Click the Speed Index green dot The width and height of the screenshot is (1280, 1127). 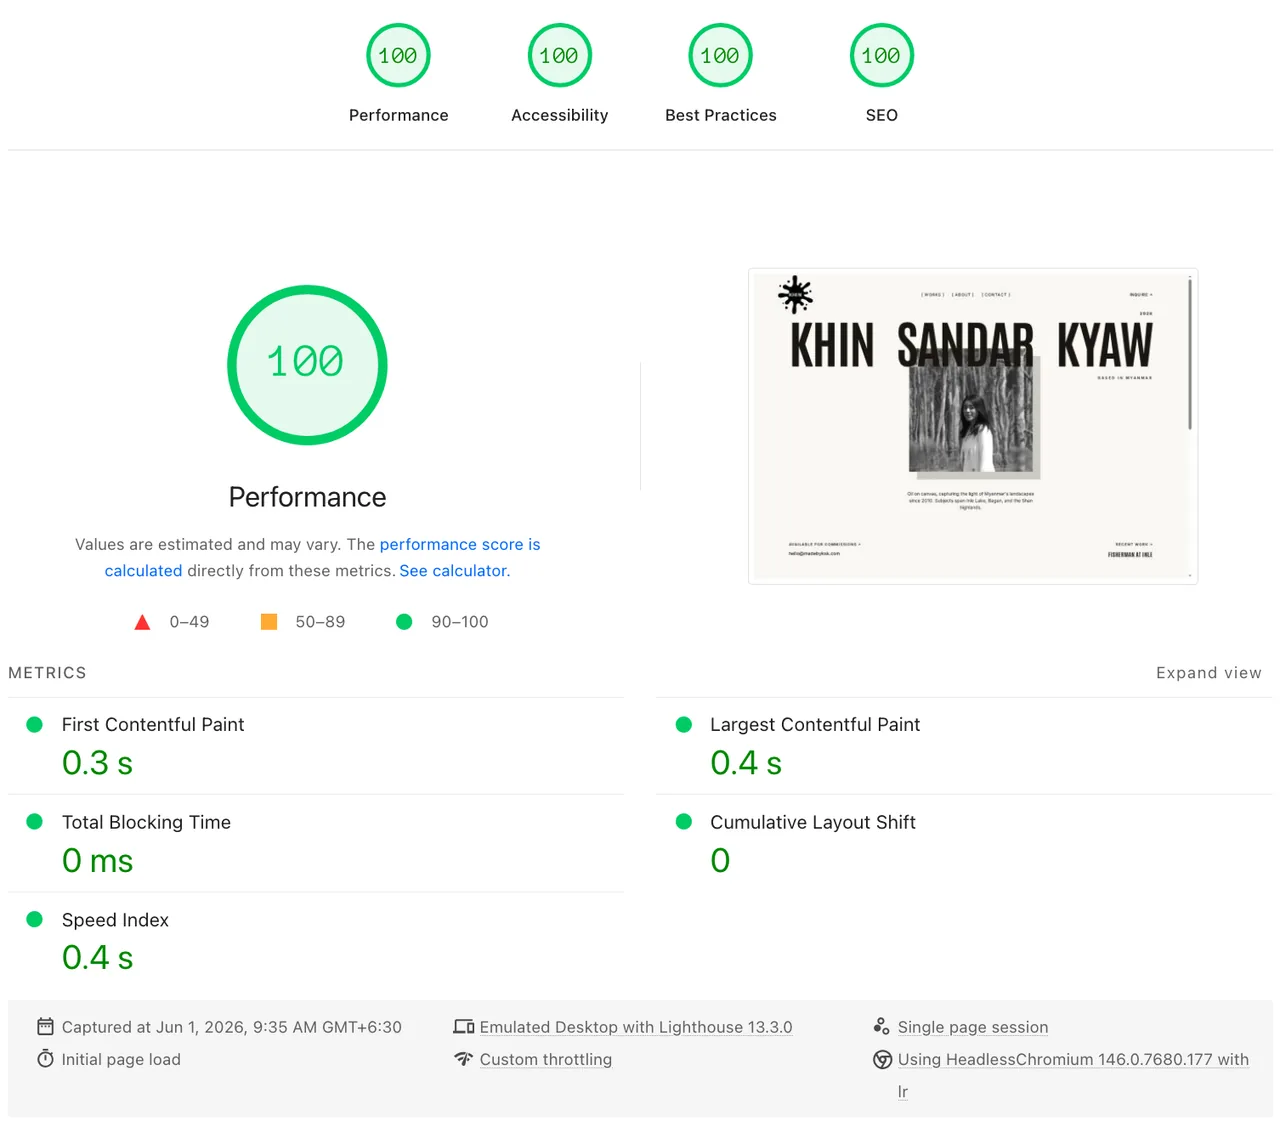34,920
